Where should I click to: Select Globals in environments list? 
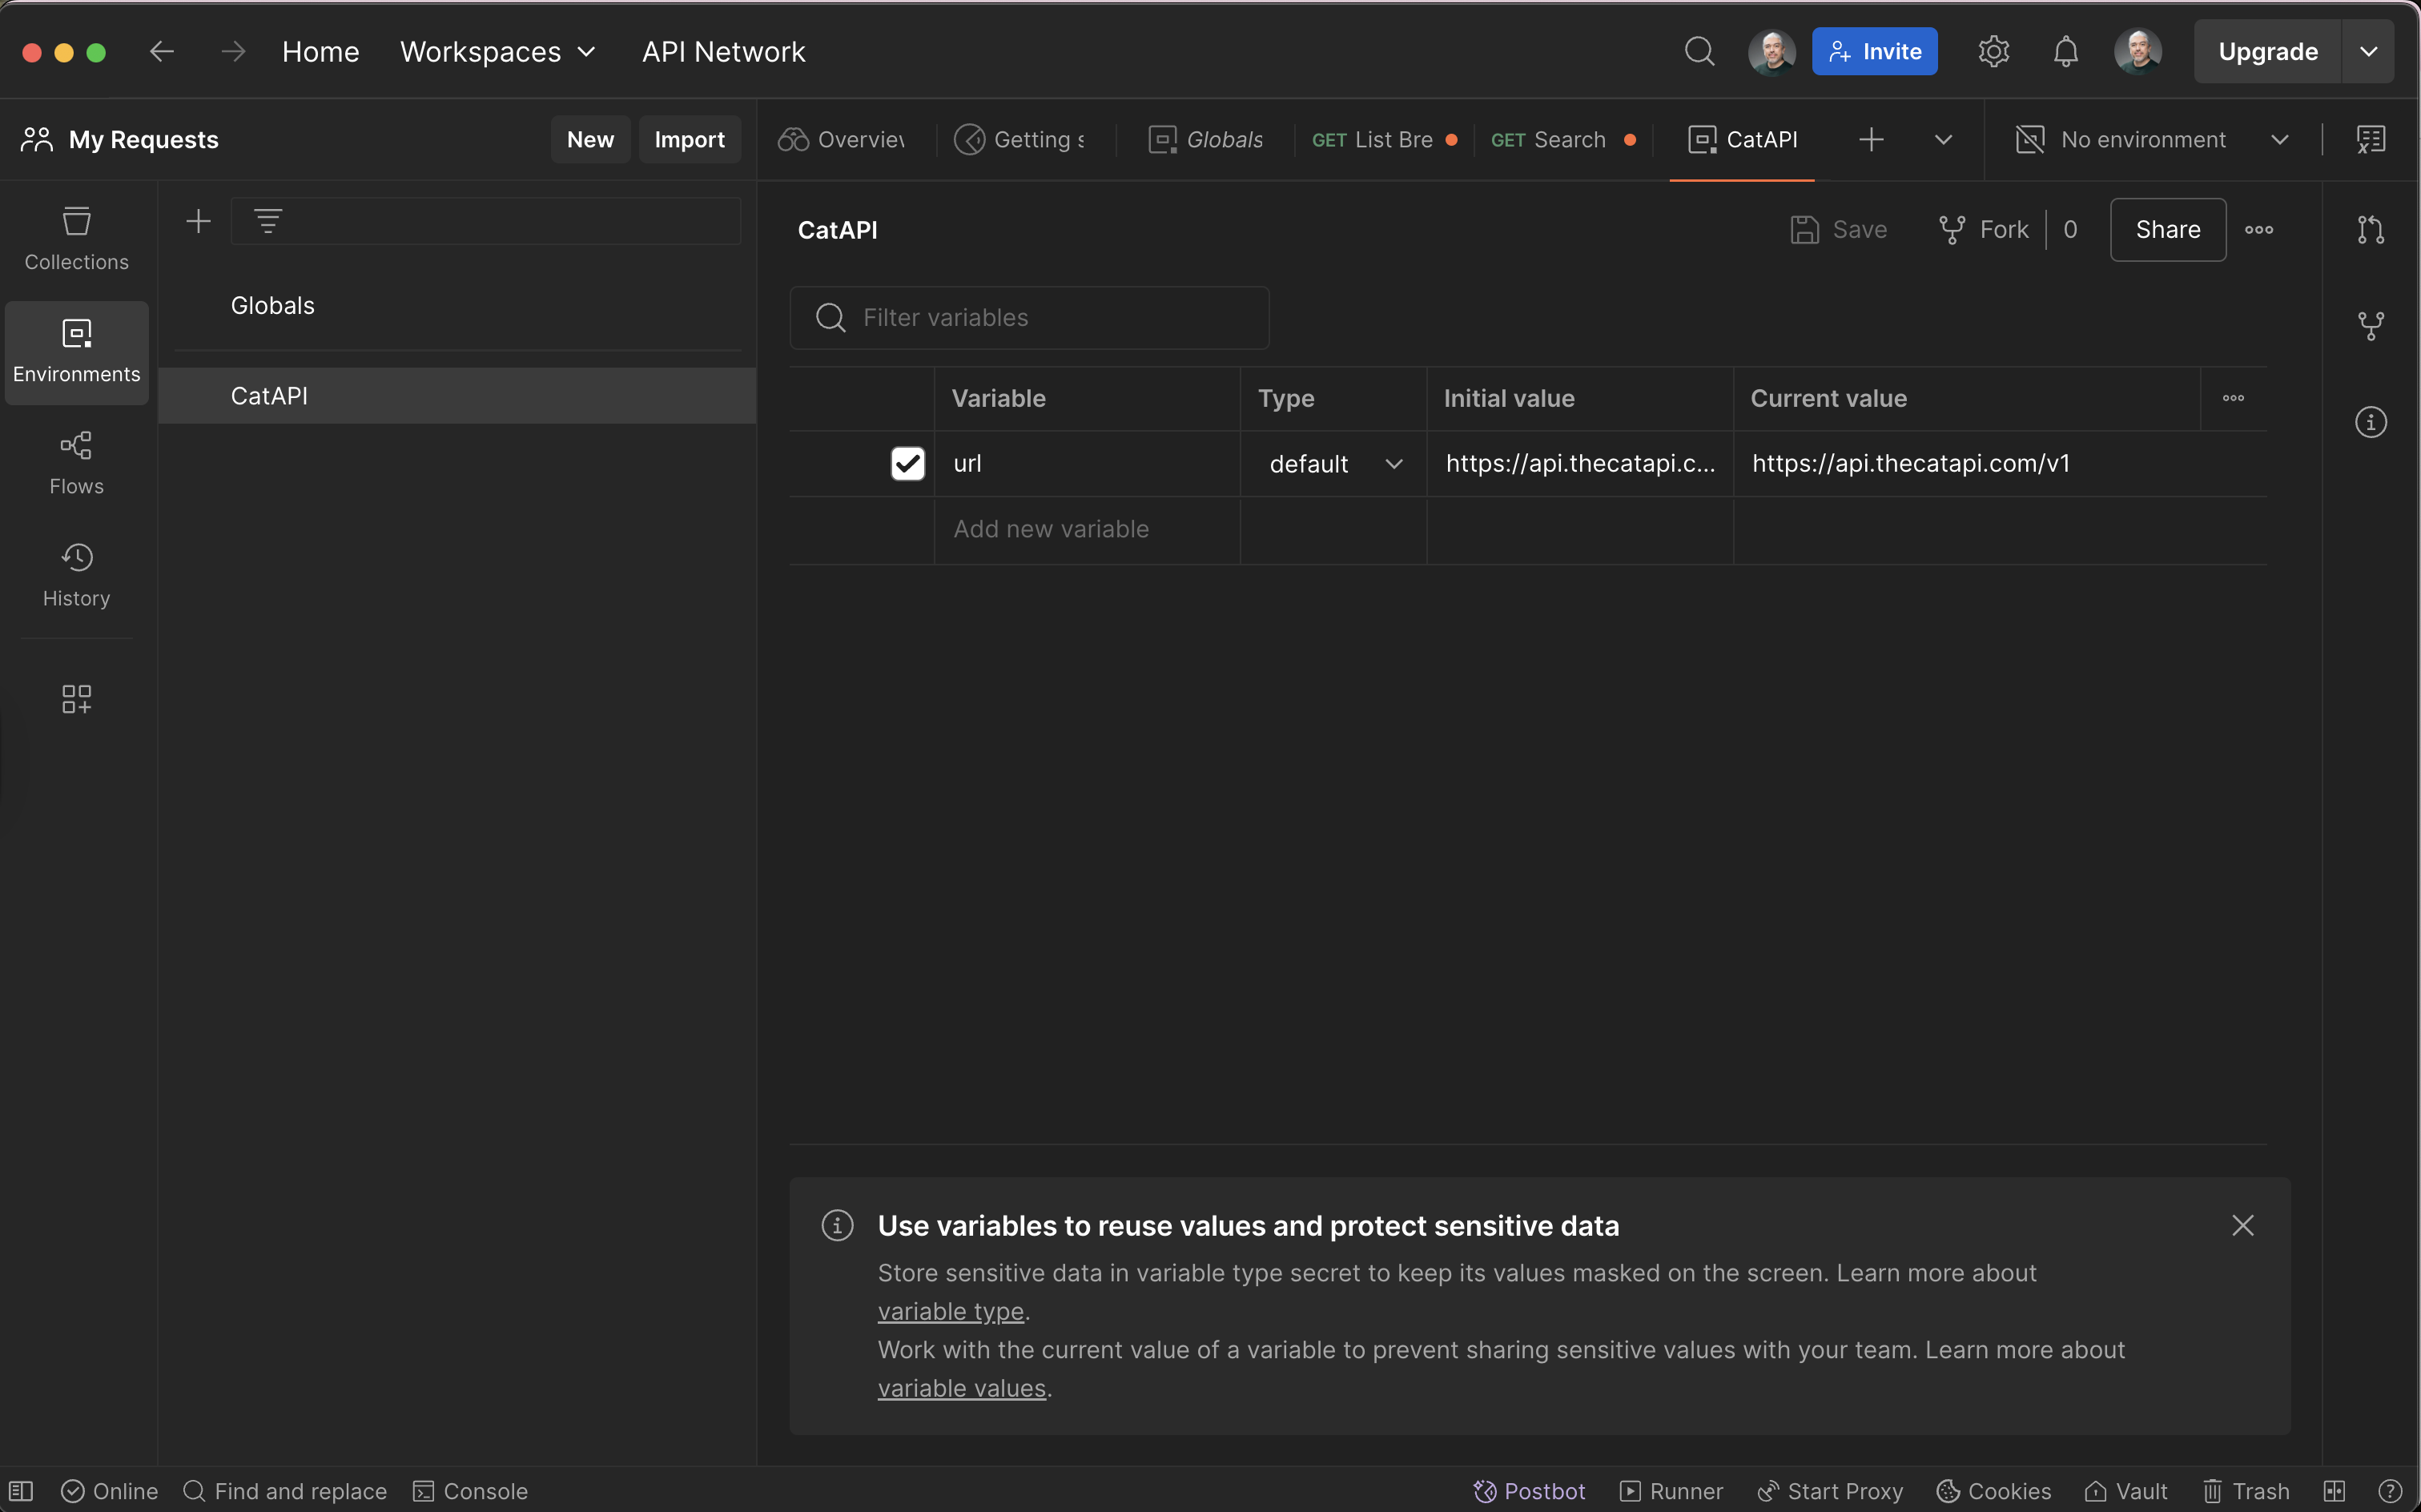[x=272, y=306]
